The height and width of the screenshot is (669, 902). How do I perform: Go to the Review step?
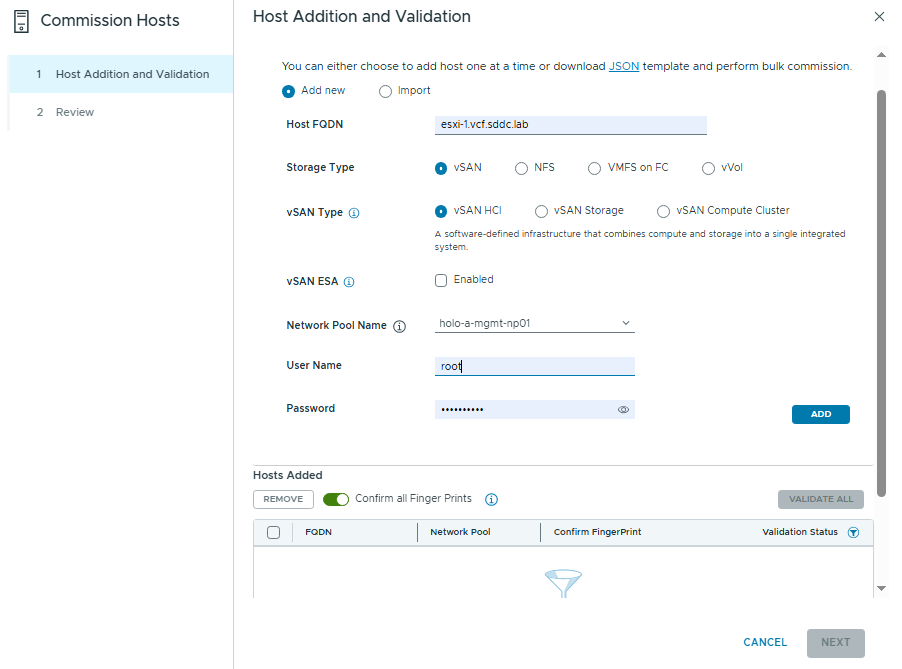[75, 112]
